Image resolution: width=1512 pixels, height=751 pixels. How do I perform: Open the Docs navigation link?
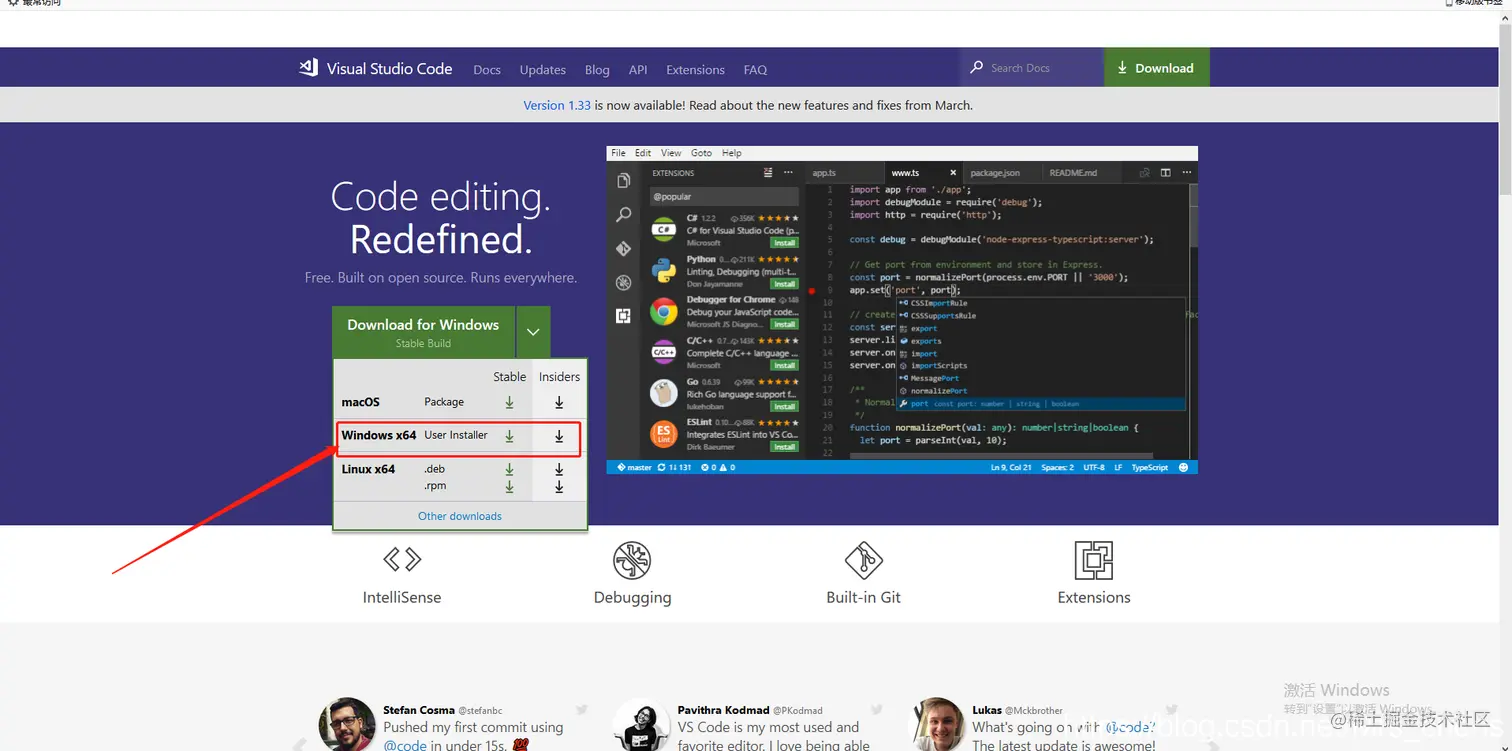point(487,70)
